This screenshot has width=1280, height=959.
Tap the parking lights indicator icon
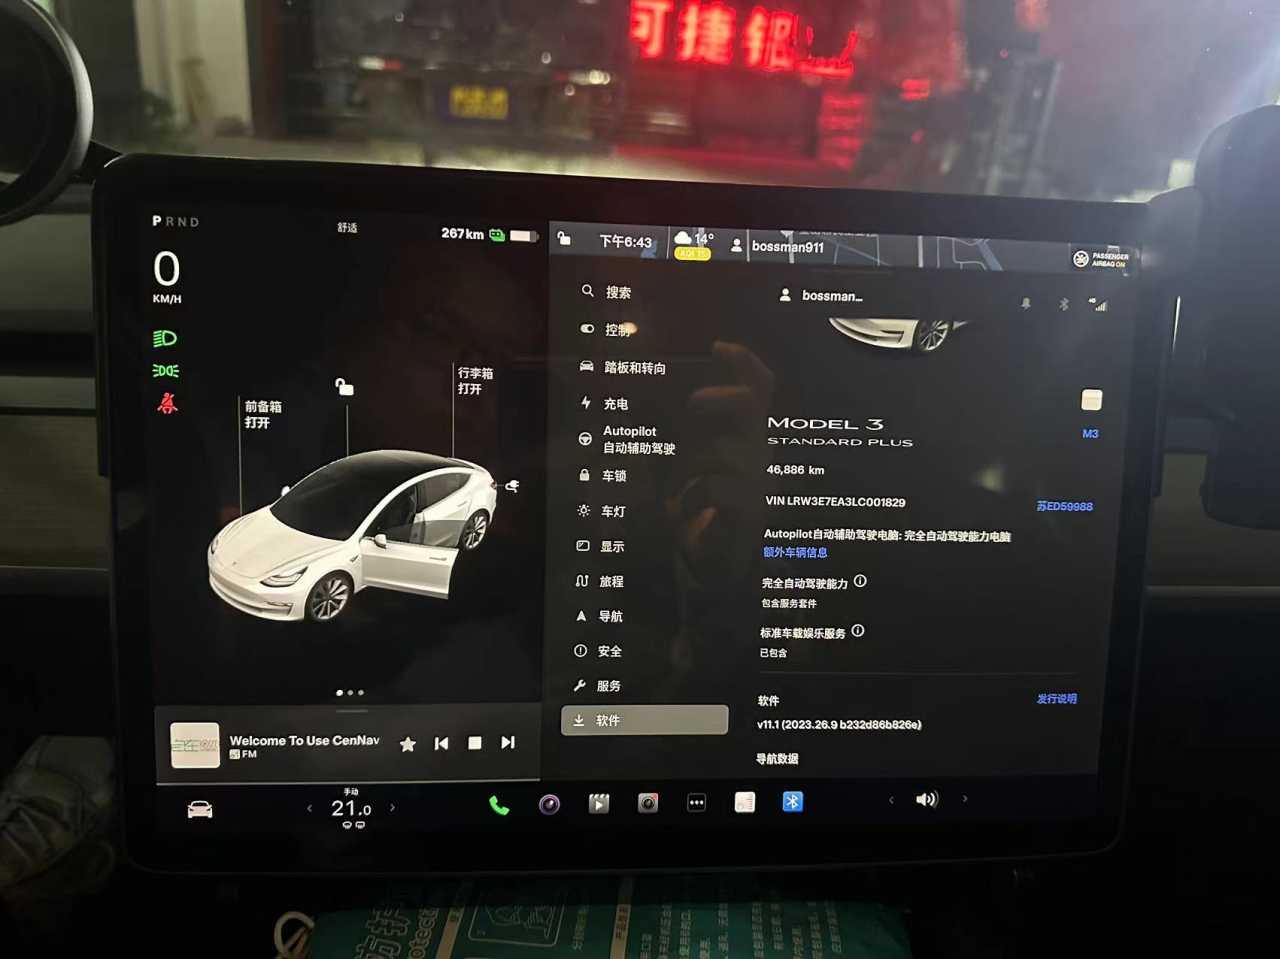(165, 371)
